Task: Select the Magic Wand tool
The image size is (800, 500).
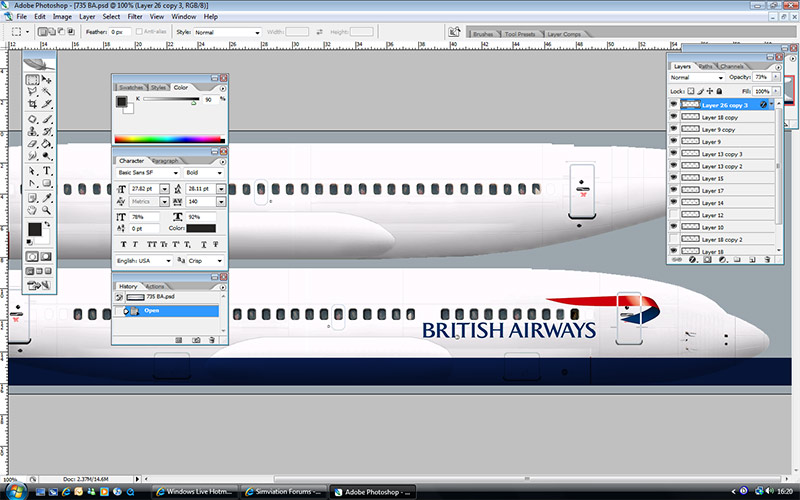Action: click(46, 92)
